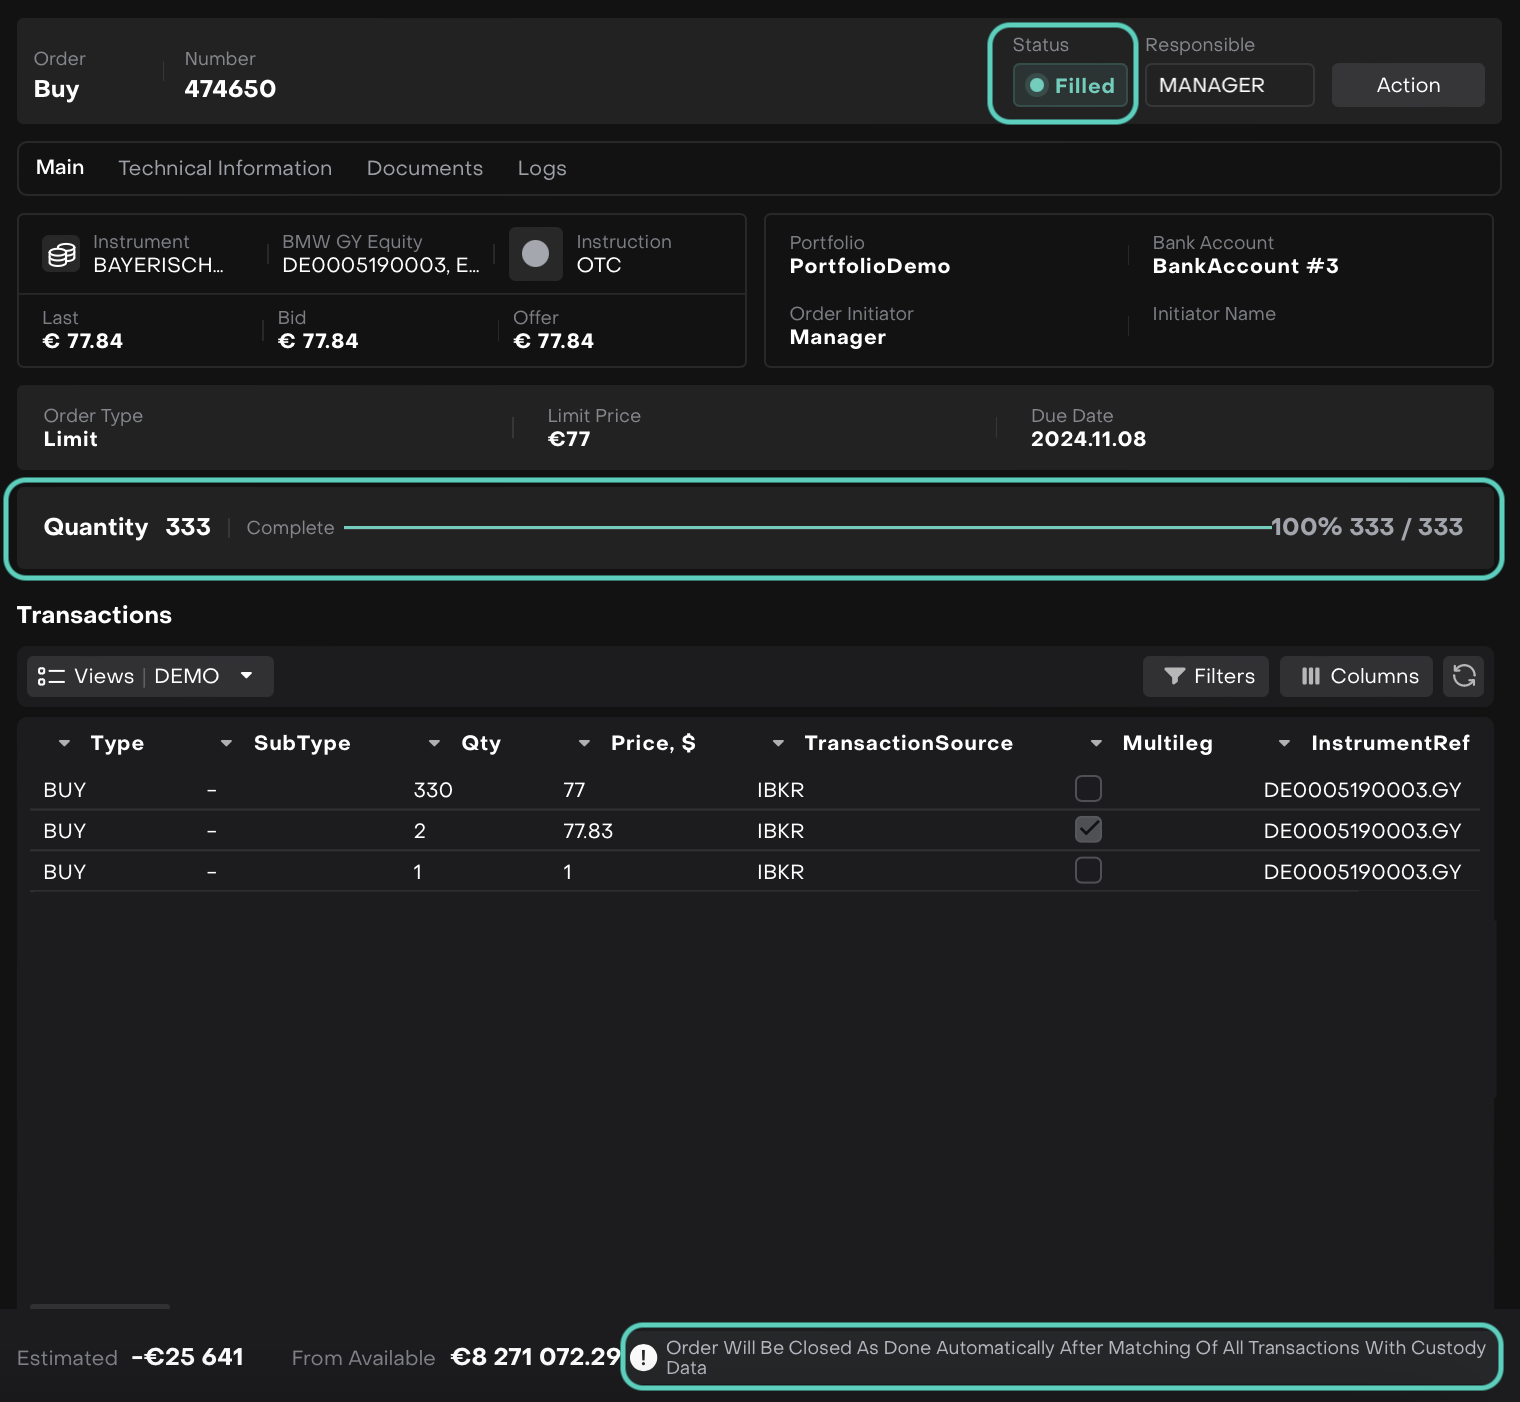This screenshot has height=1402, width=1520.
Task: Click the exclamation warning icon at bottom
Action: (x=643, y=1357)
